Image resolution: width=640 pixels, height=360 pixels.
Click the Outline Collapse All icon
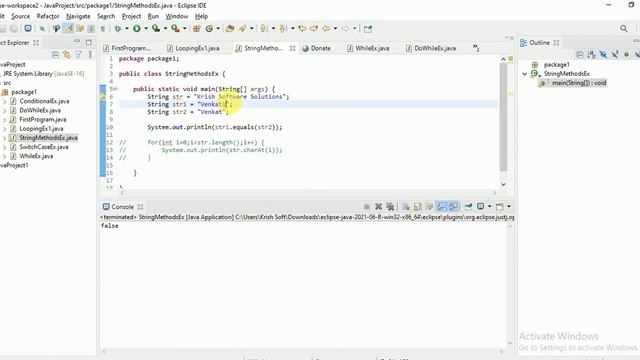580,55
